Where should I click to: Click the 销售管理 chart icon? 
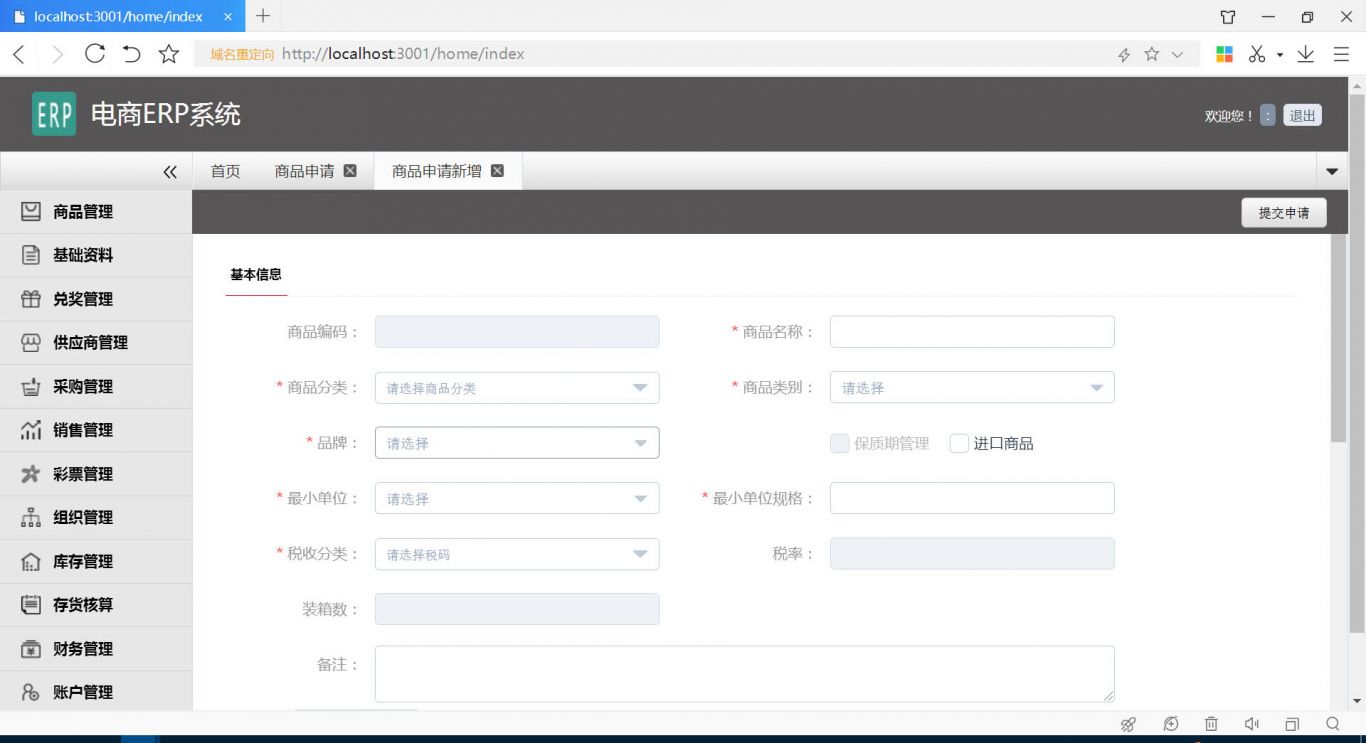(x=31, y=430)
